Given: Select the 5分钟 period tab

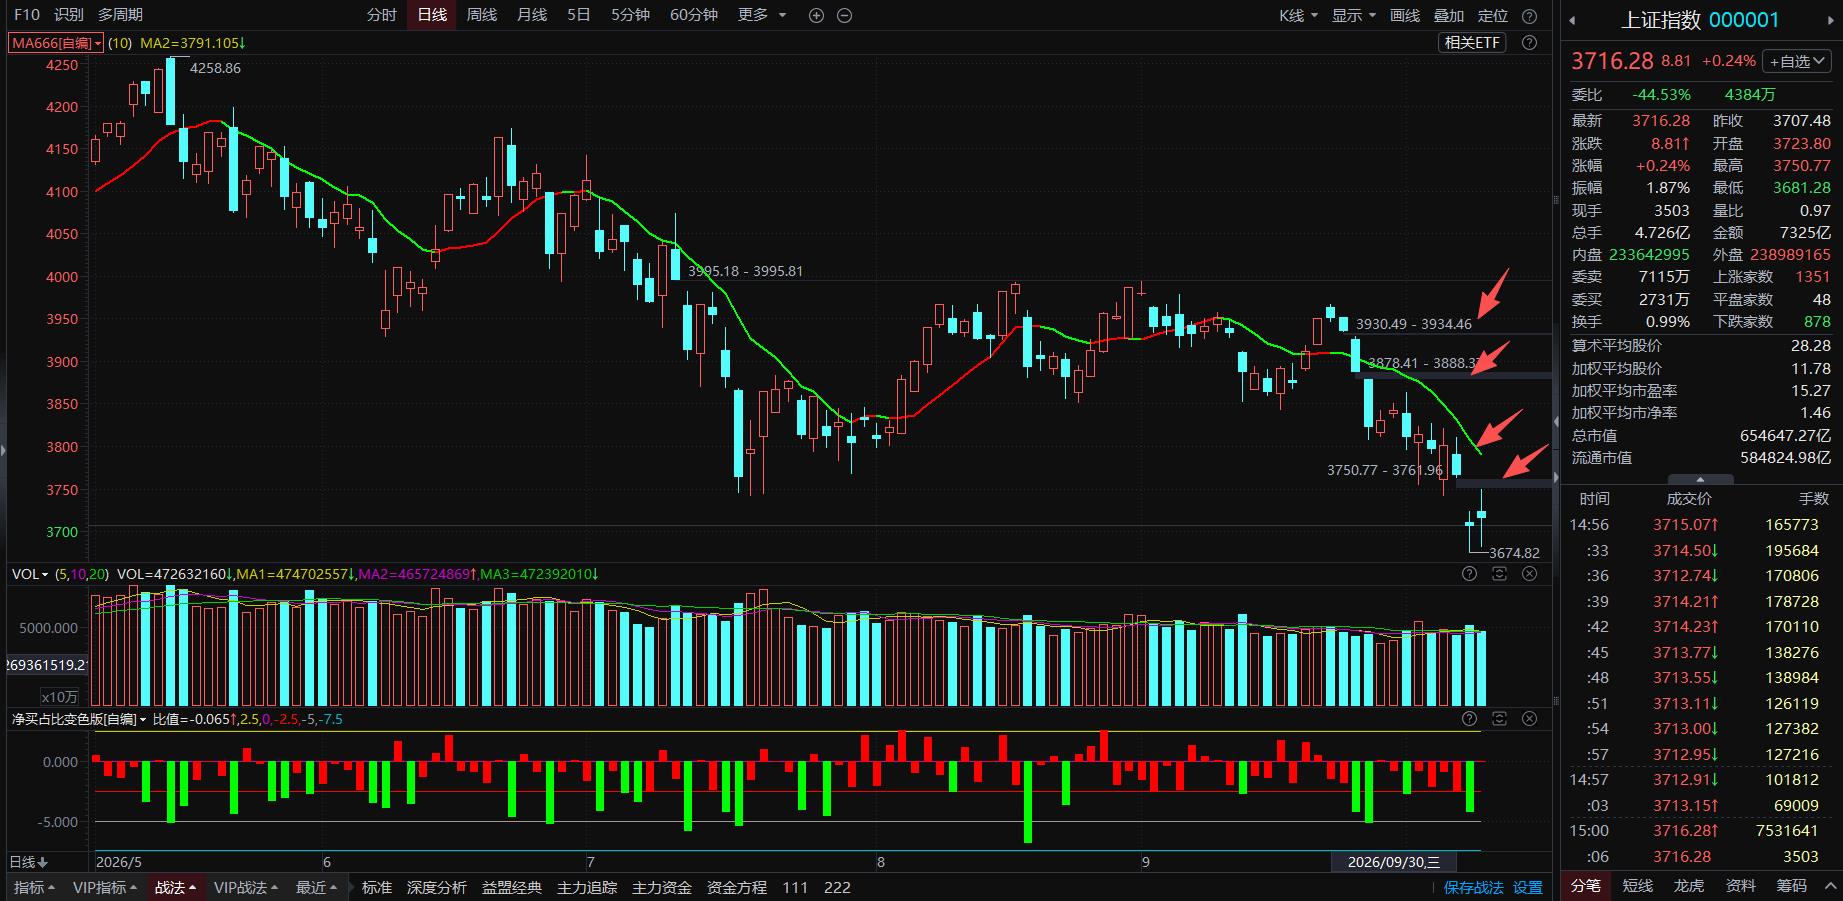Looking at the screenshot, I should 631,15.
